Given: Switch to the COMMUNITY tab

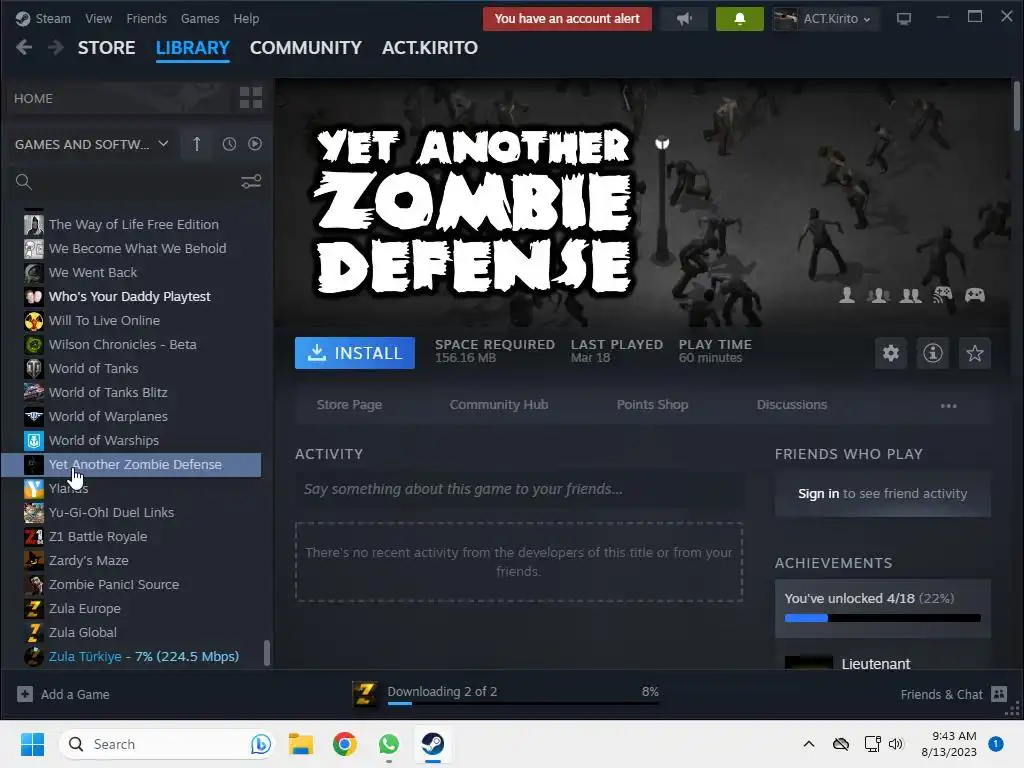Looking at the screenshot, I should [306, 48].
